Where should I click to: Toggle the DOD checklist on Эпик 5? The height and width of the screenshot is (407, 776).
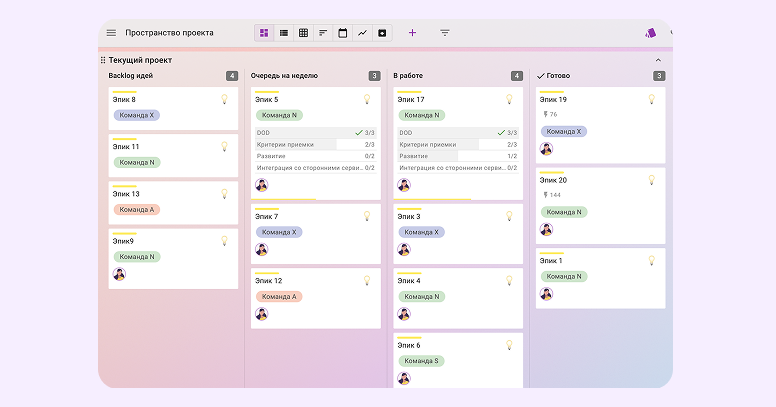click(x=315, y=132)
